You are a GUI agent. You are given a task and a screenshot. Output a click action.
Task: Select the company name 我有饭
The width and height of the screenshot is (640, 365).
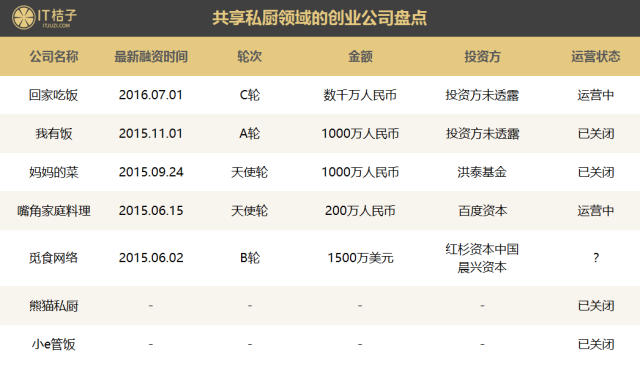click(x=53, y=134)
